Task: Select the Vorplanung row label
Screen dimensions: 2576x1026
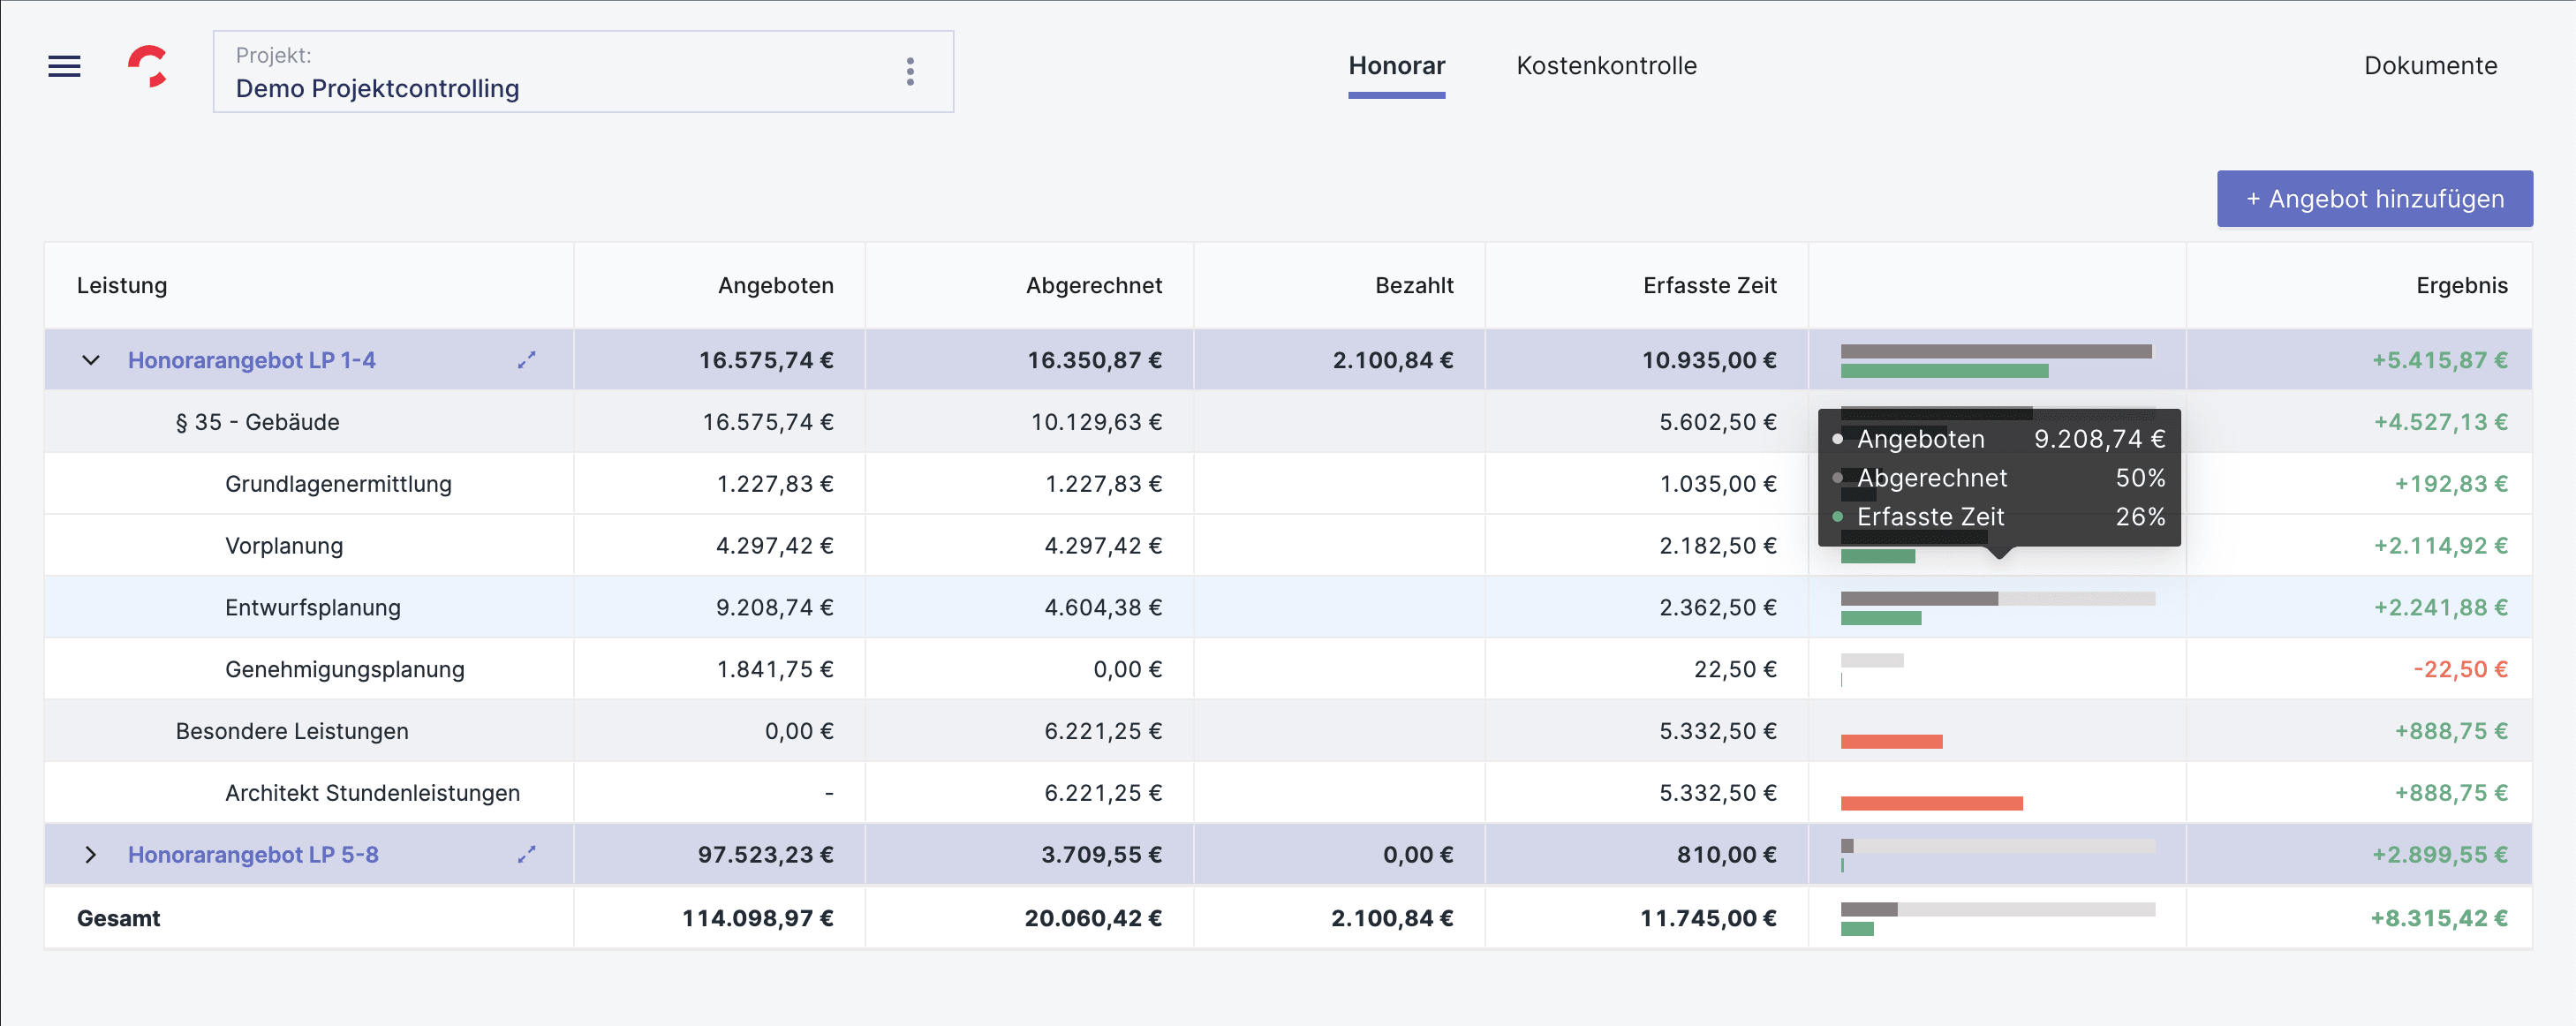Action: click(284, 546)
